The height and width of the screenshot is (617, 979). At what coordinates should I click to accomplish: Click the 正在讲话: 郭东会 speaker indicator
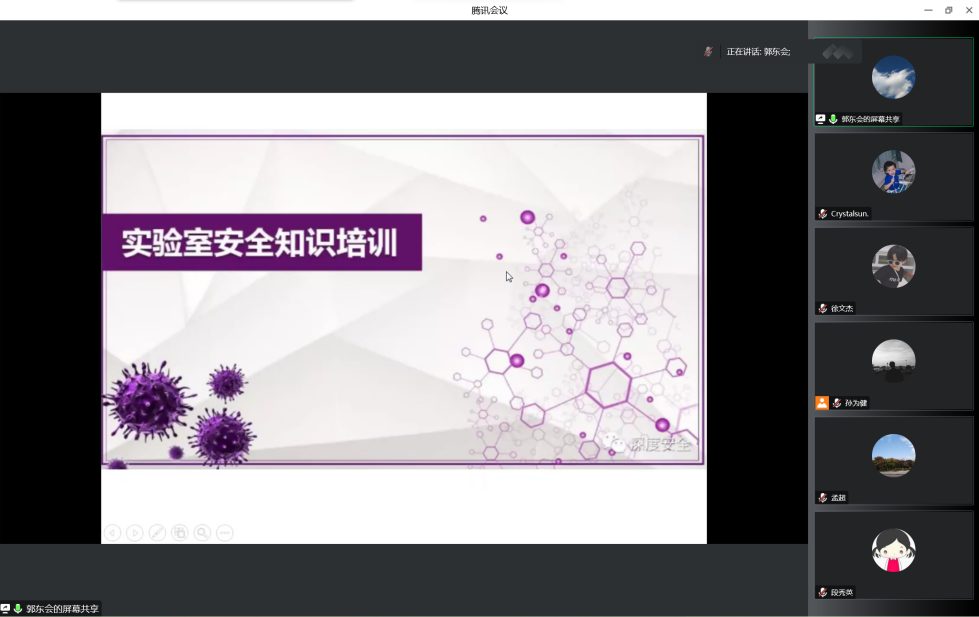click(758, 52)
